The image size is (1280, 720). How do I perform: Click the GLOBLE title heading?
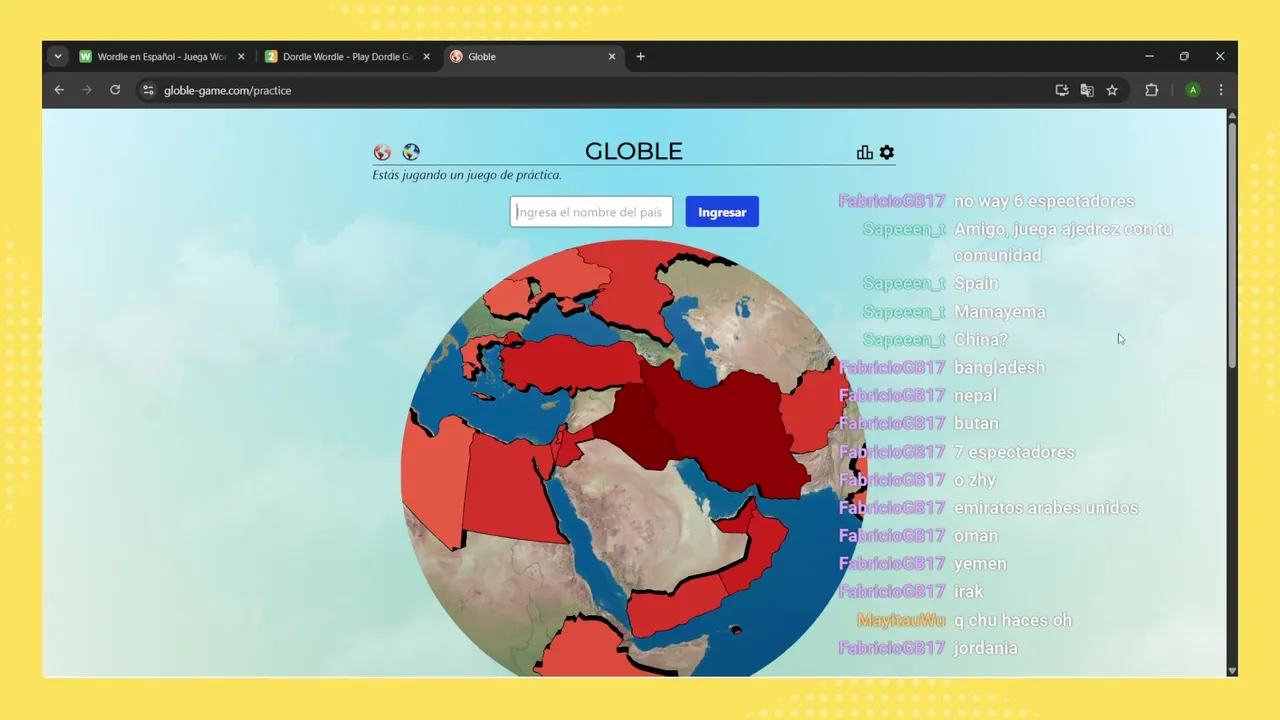tap(634, 151)
